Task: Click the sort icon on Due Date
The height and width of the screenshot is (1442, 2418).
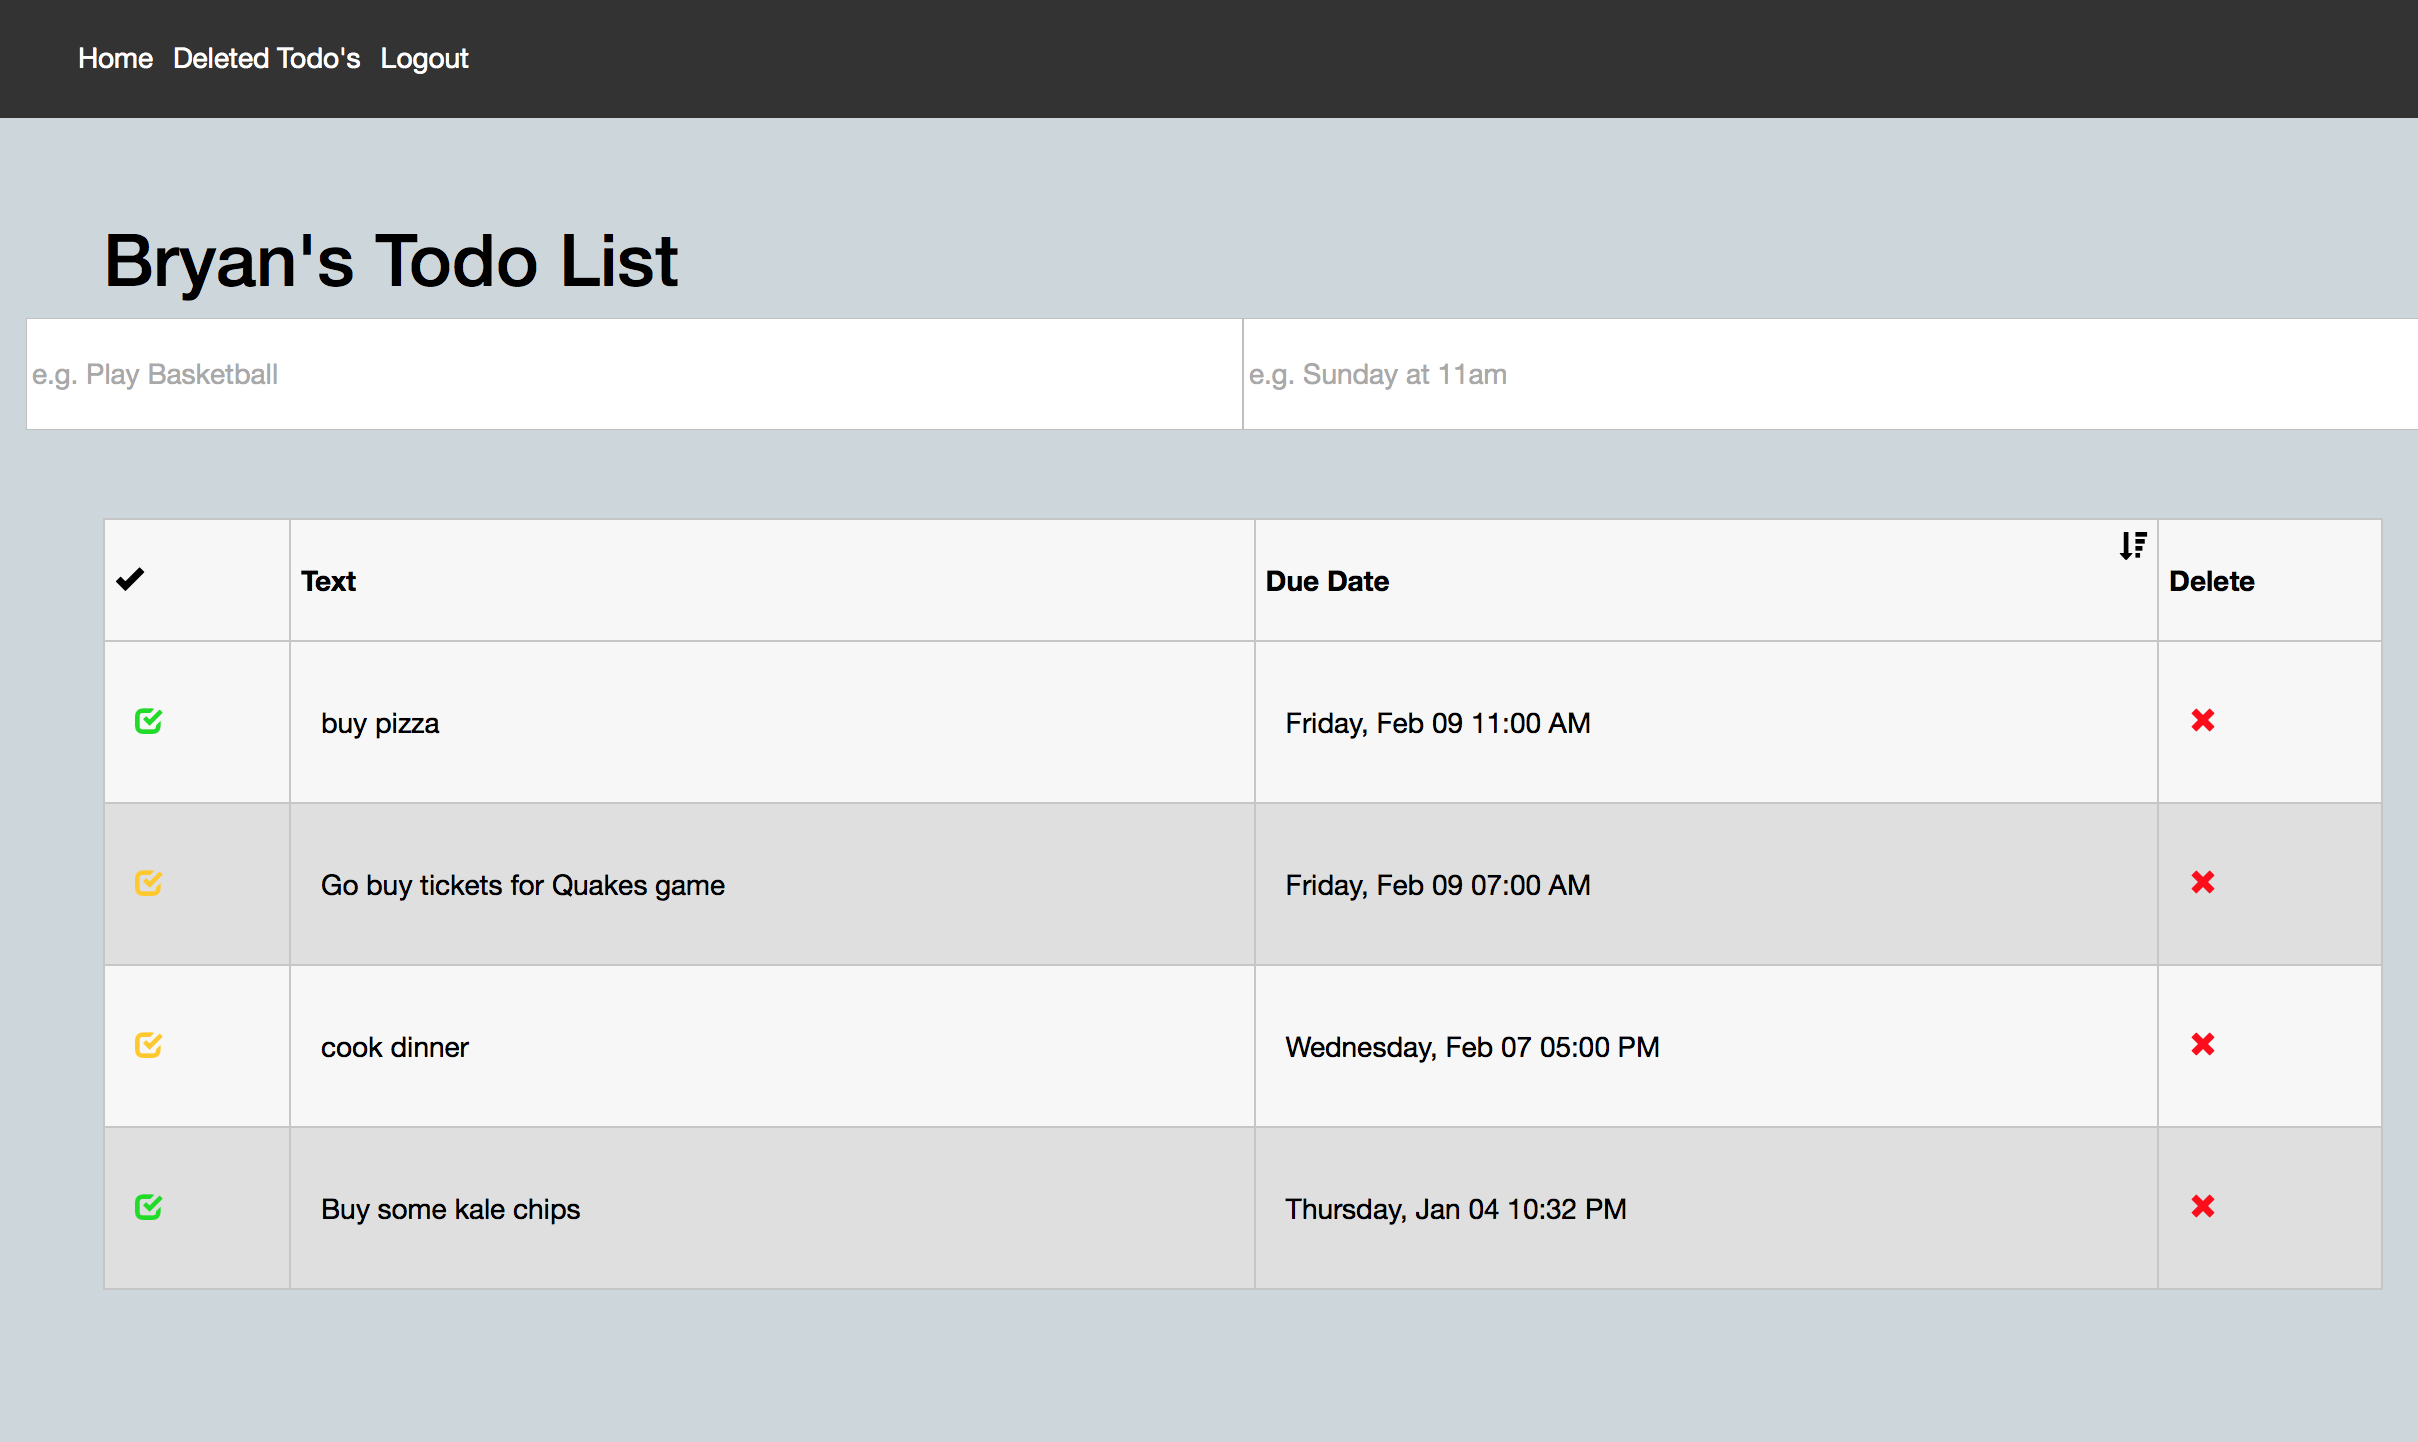Action: coord(2132,546)
